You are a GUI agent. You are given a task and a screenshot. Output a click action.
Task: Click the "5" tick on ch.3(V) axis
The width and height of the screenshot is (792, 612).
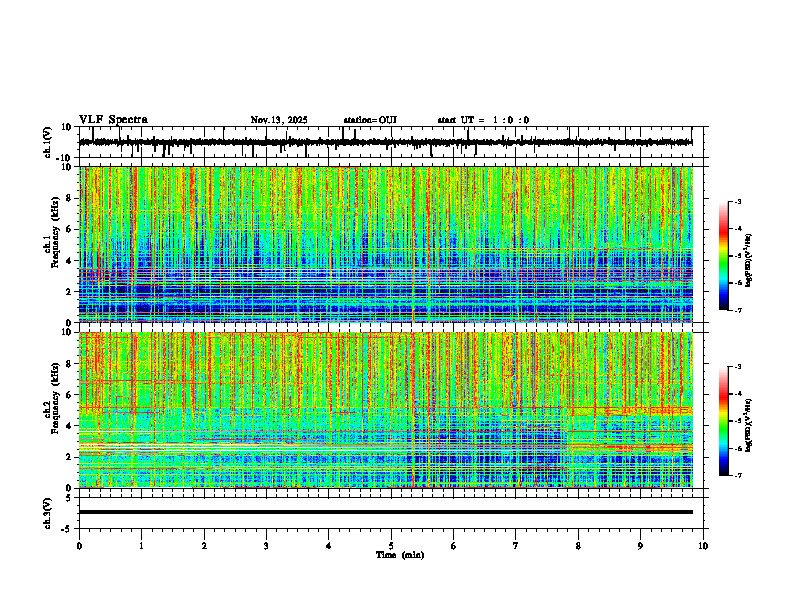(x=70, y=498)
